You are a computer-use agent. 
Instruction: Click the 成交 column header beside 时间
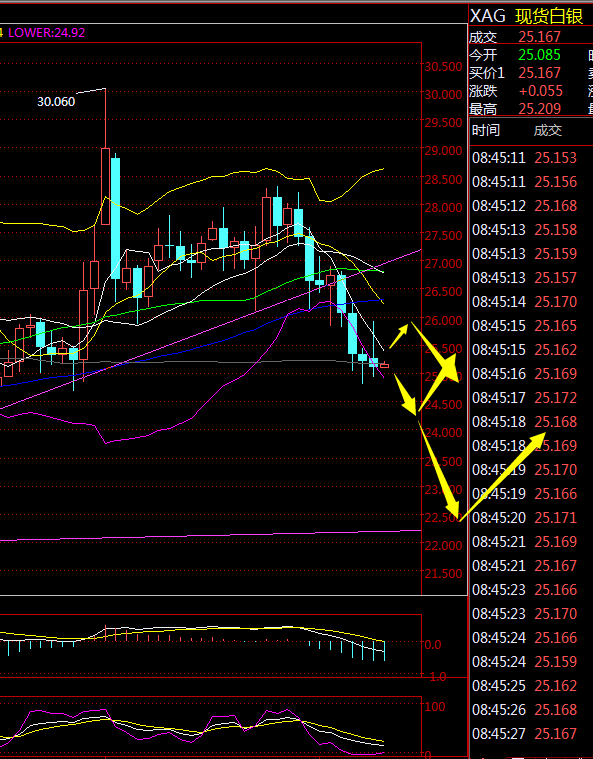pos(547,130)
